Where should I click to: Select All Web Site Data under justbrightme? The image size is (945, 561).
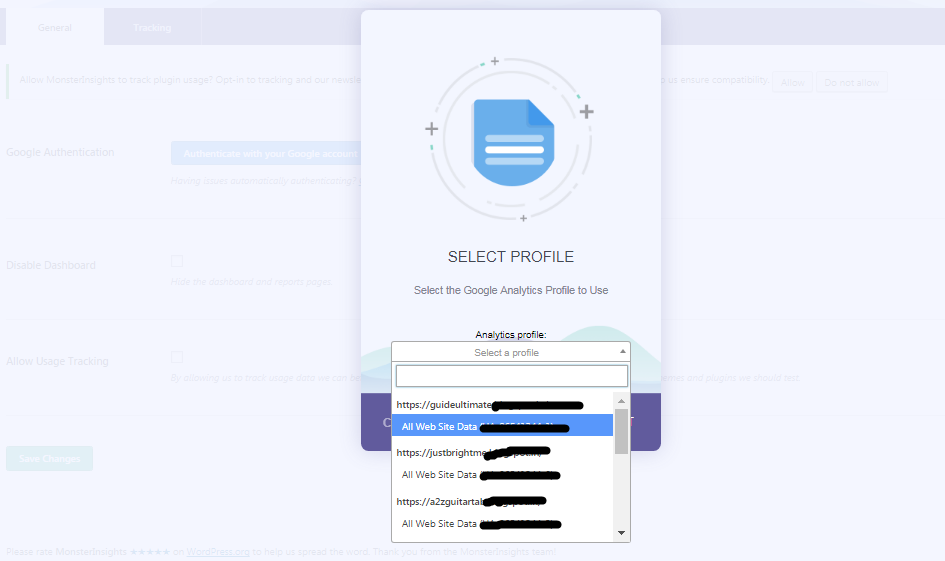coord(503,475)
